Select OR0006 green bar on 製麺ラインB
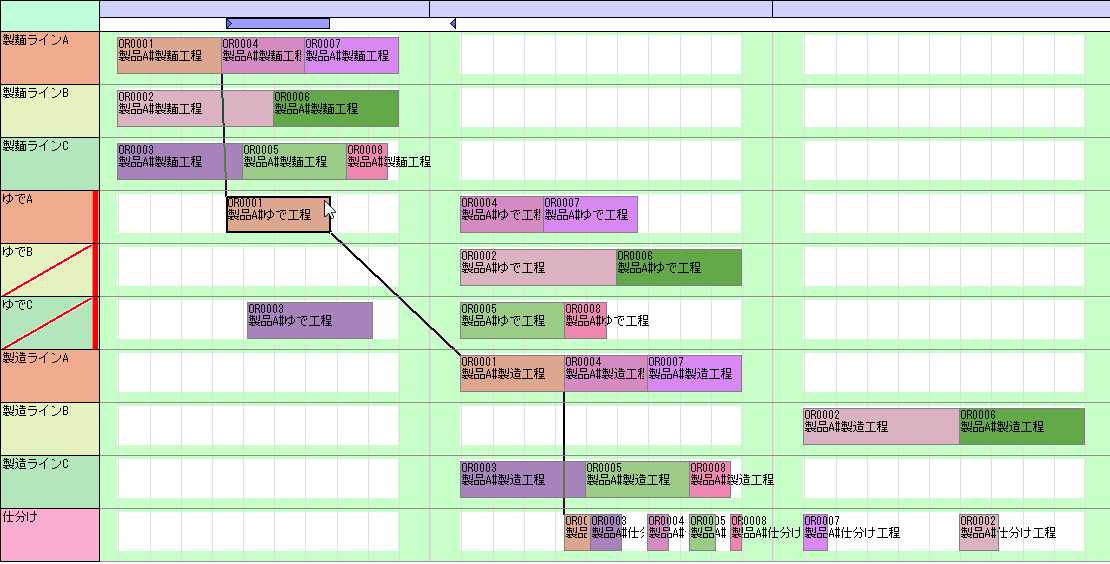 (335, 109)
